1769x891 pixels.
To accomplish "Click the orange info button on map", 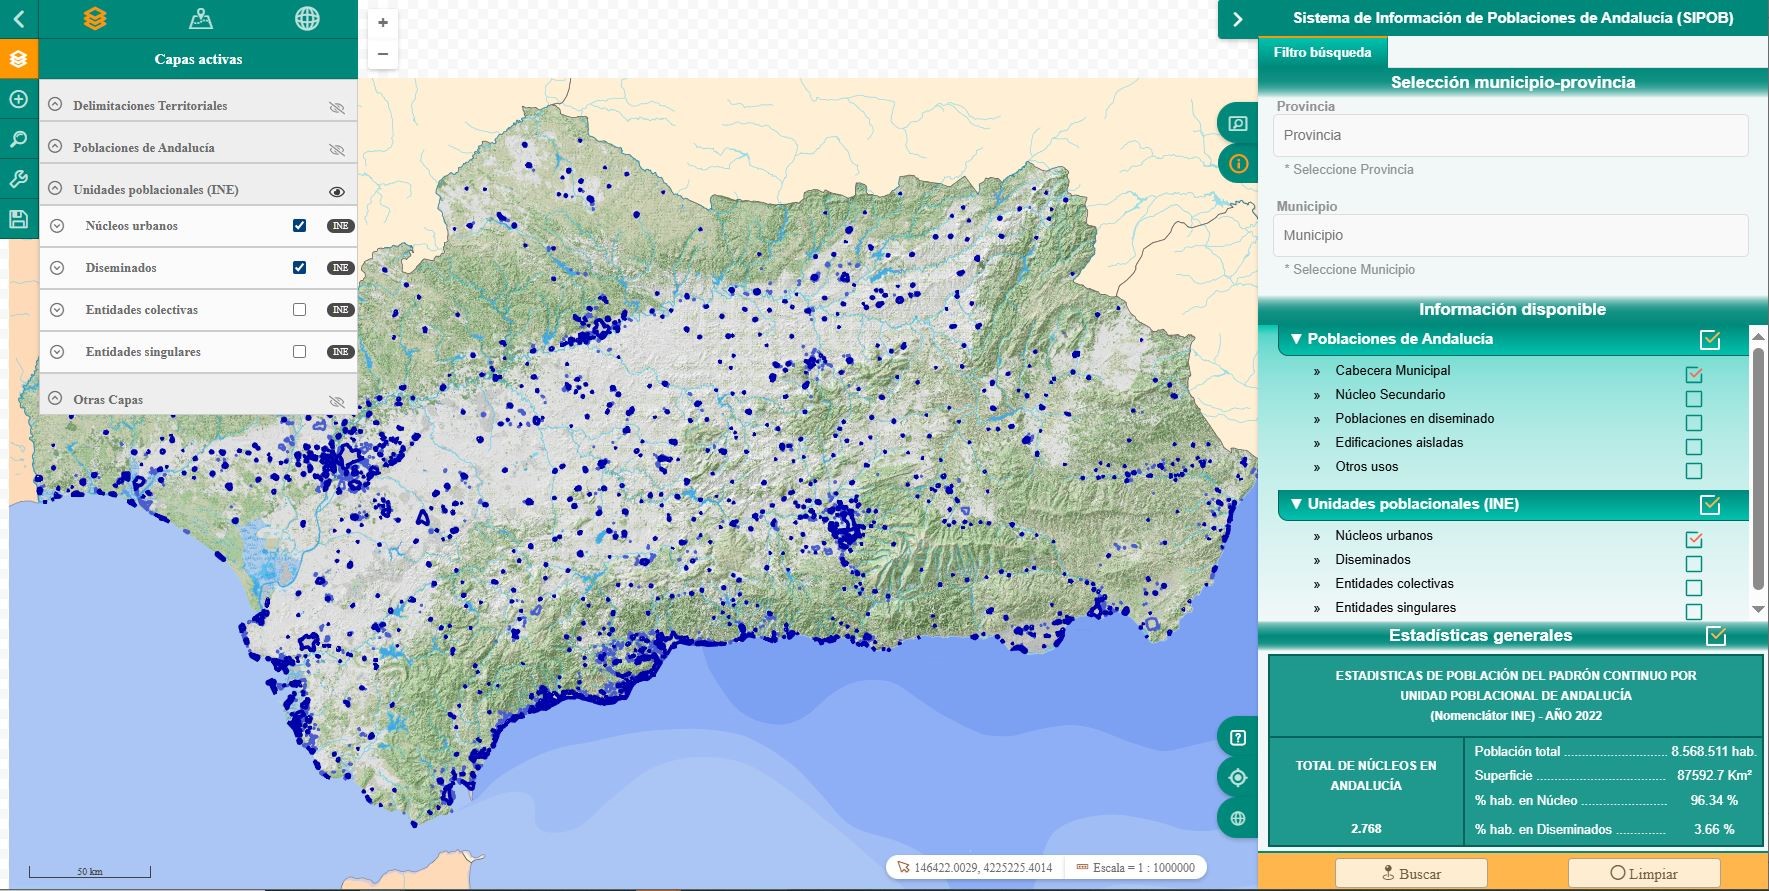I will (x=1238, y=164).
